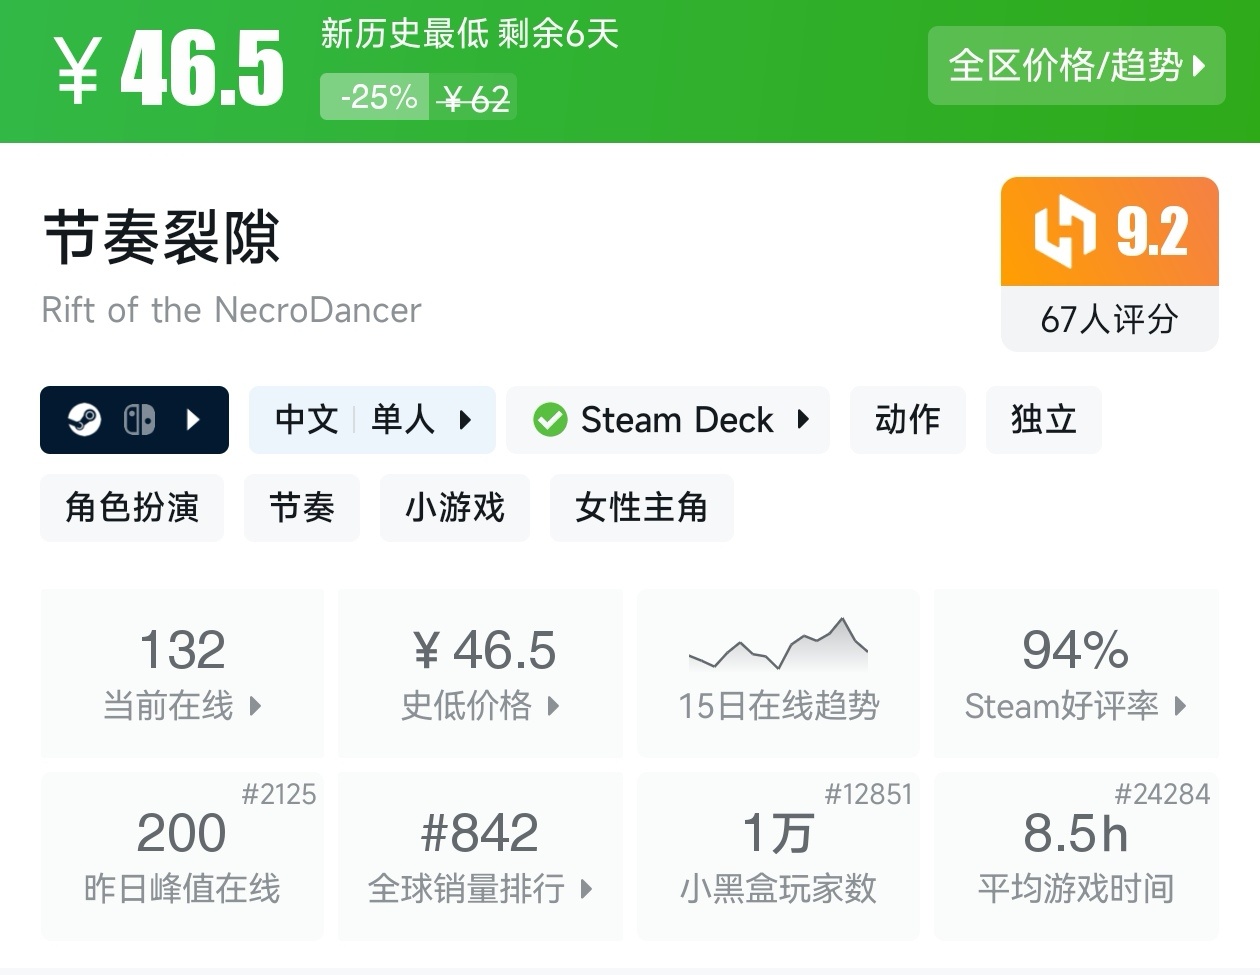Click the 67人评分 rating count
Screen dimensions: 1260x975
(x=1109, y=319)
